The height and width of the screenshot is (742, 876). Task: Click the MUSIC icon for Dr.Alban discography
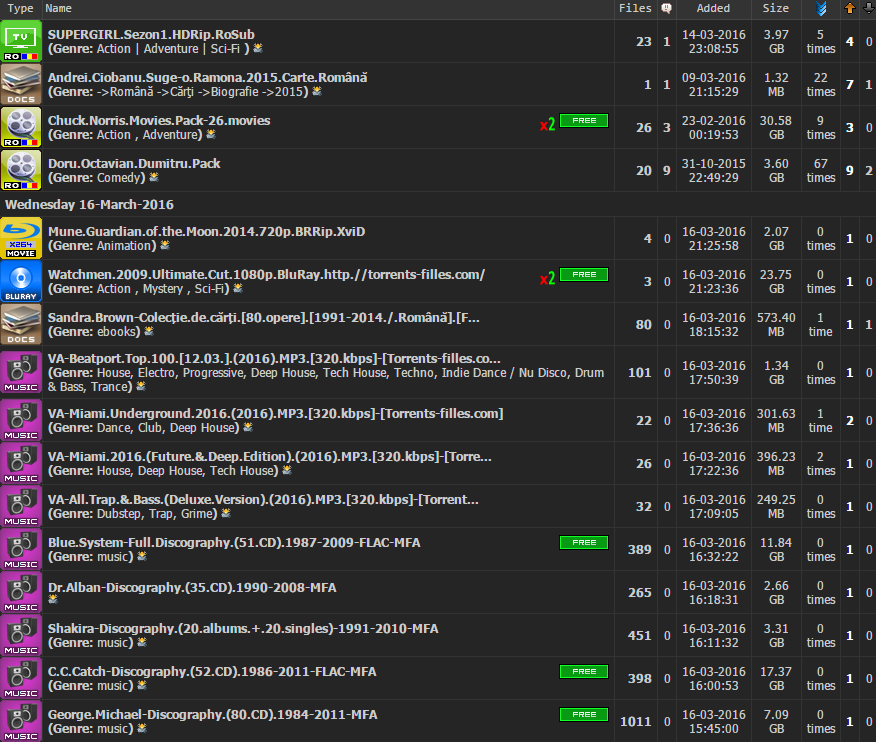point(21,592)
